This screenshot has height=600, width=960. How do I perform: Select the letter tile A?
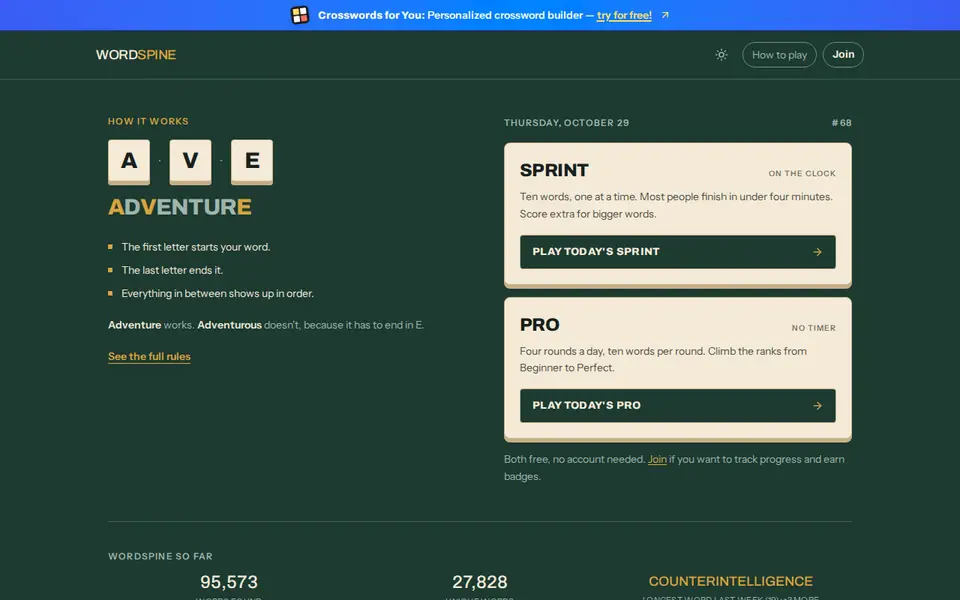click(x=129, y=162)
